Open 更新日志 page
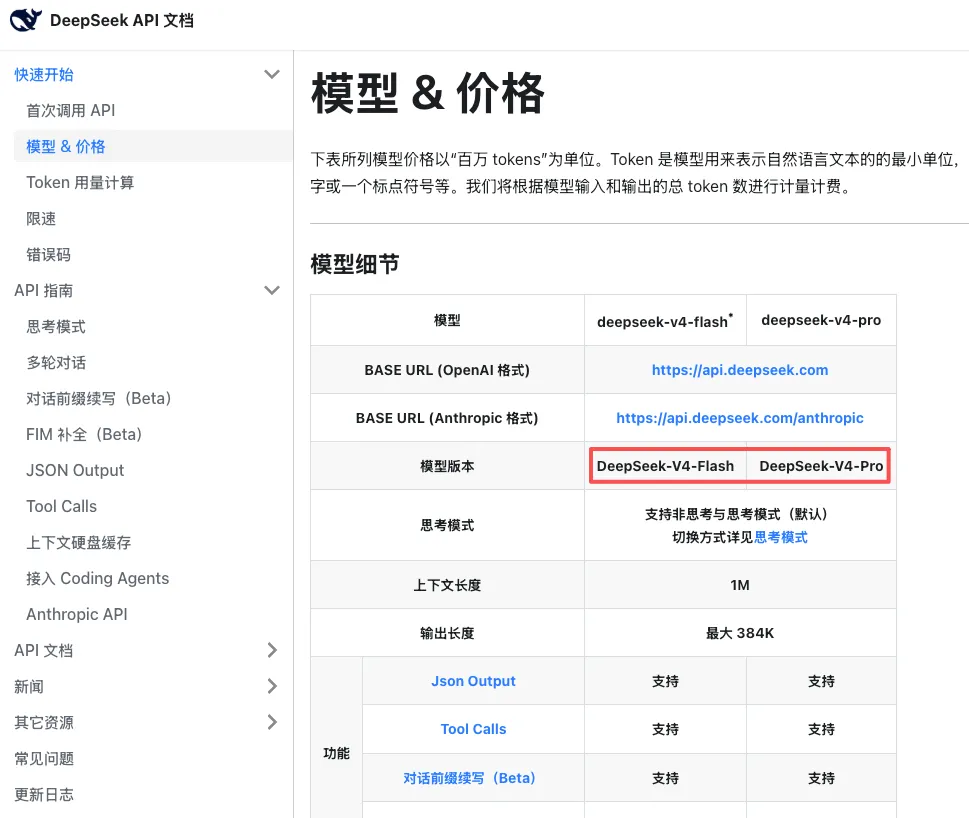Screen dimensions: 969x818 coord(44,794)
